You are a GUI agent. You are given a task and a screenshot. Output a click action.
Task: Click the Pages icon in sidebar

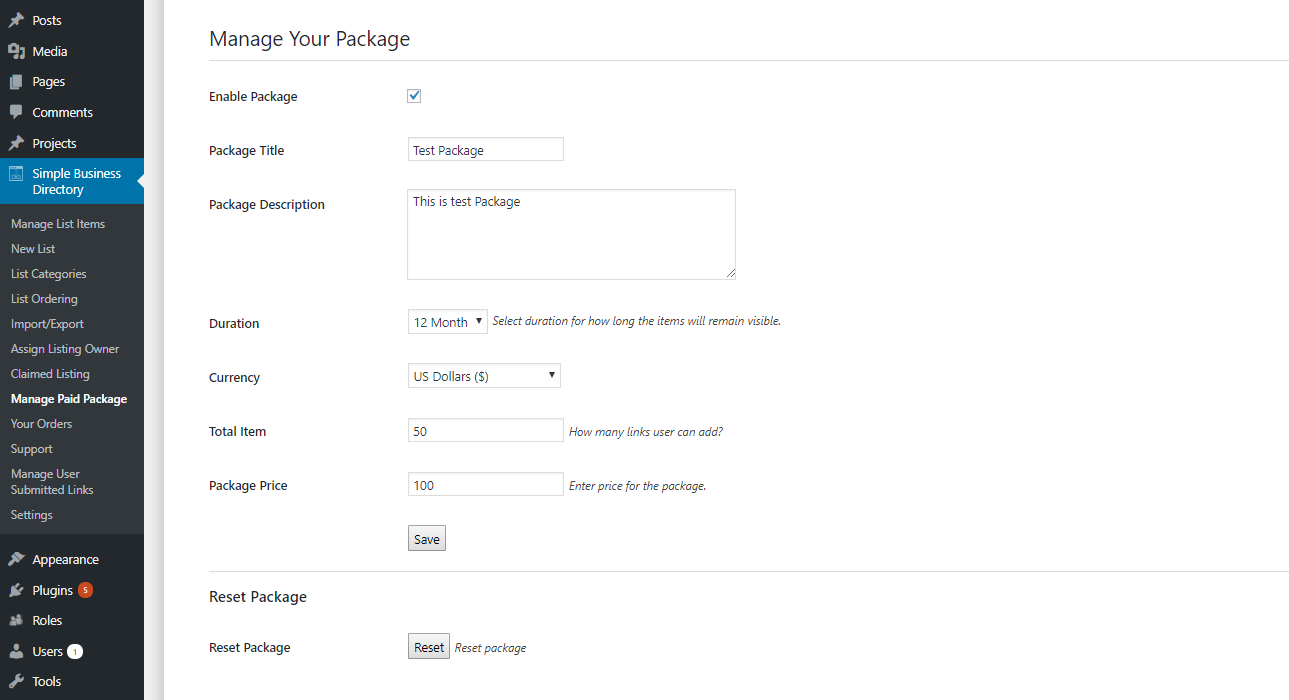click(x=16, y=82)
